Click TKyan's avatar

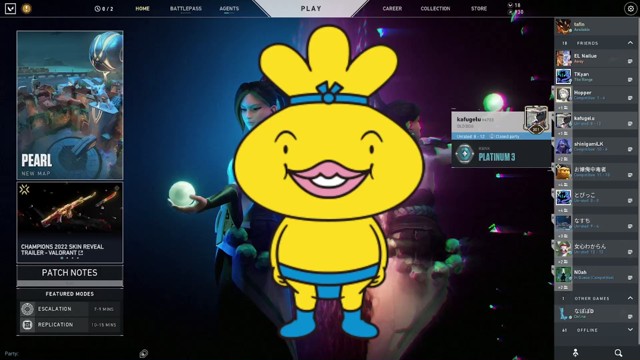tap(563, 76)
